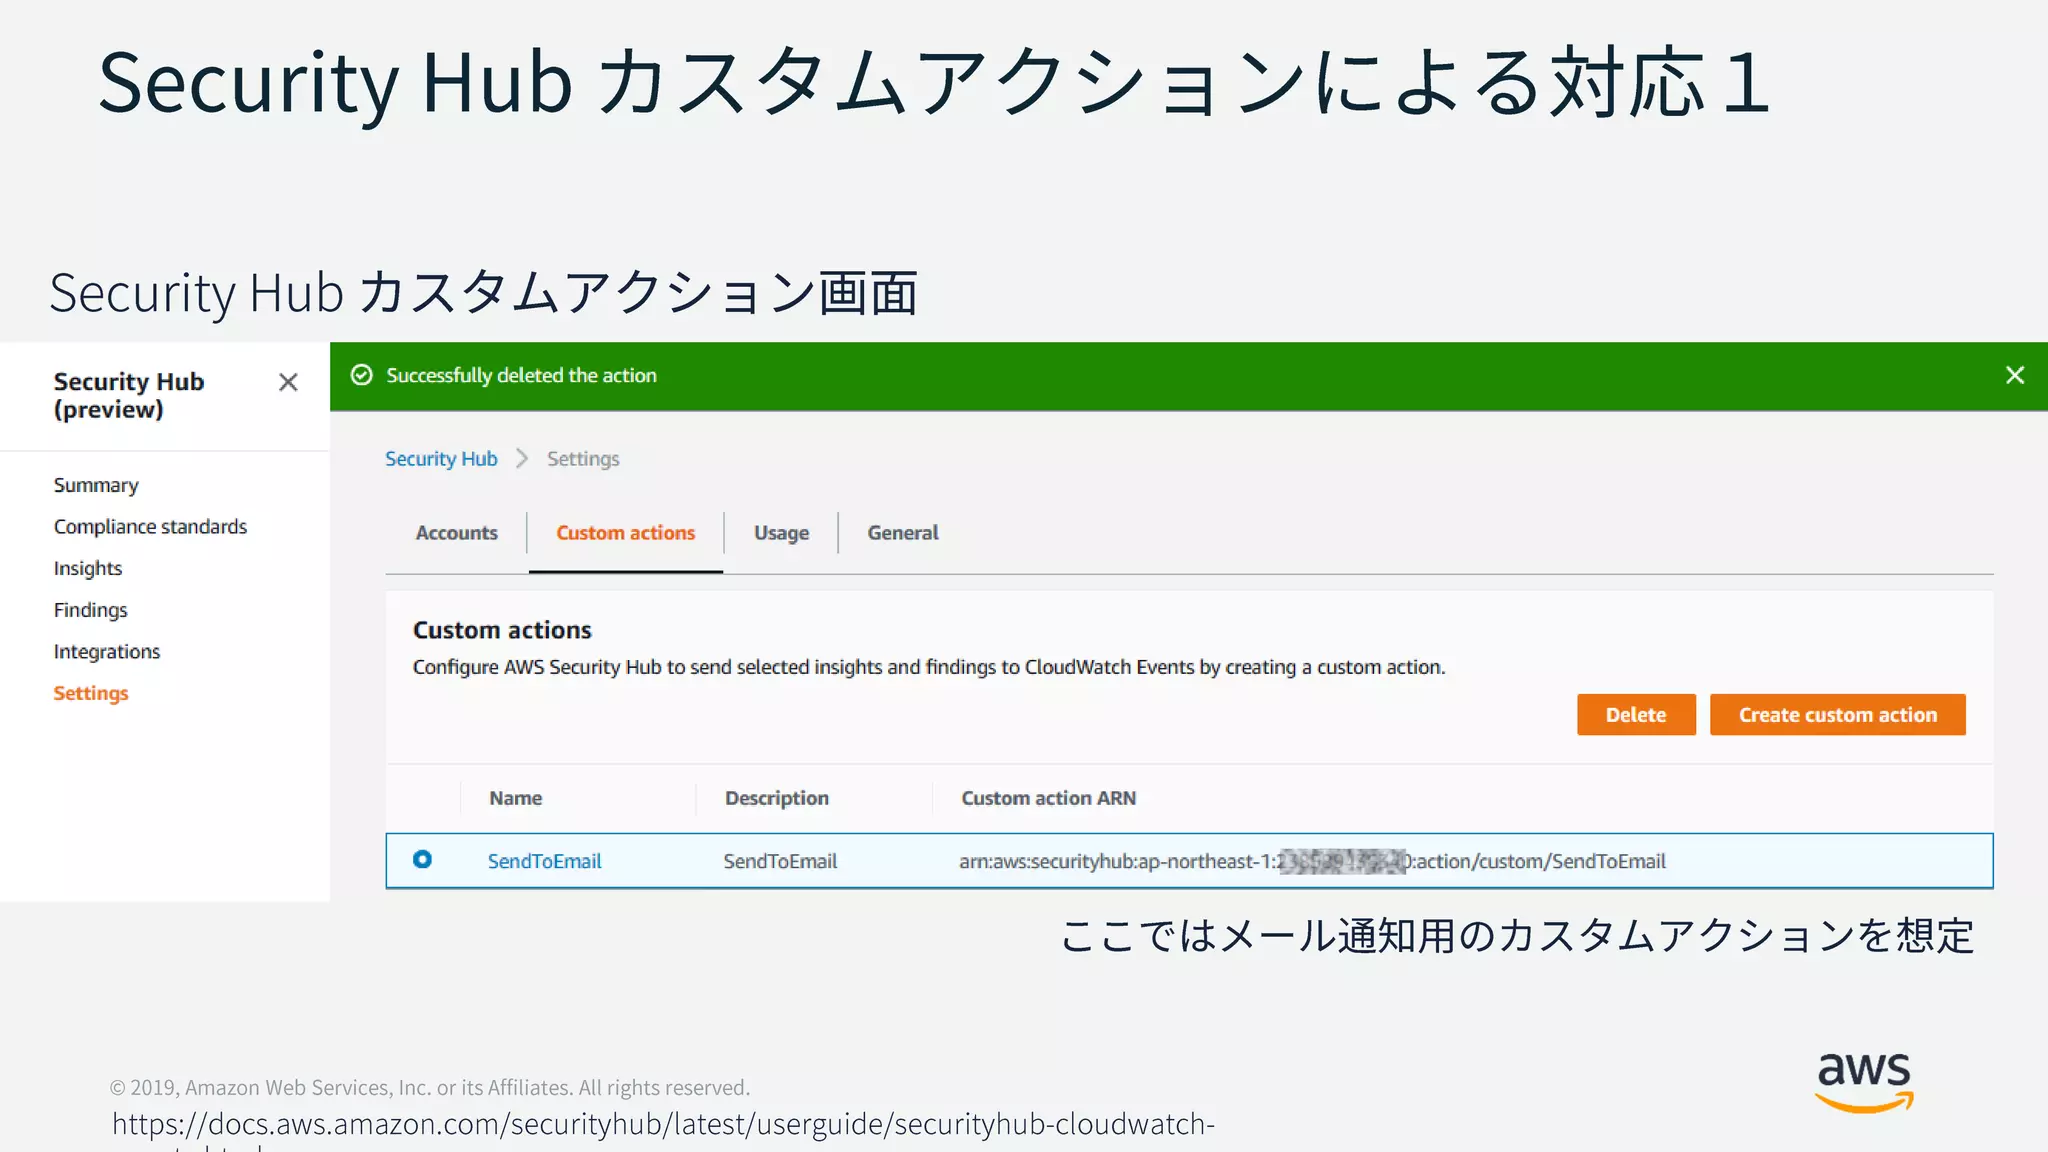2048x1152 pixels.
Task: Click Create custom action button
Action: [1837, 715]
